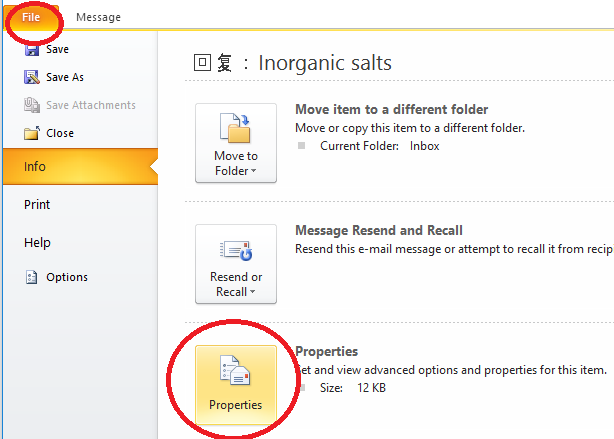Click the Properties document icon

(235, 370)
